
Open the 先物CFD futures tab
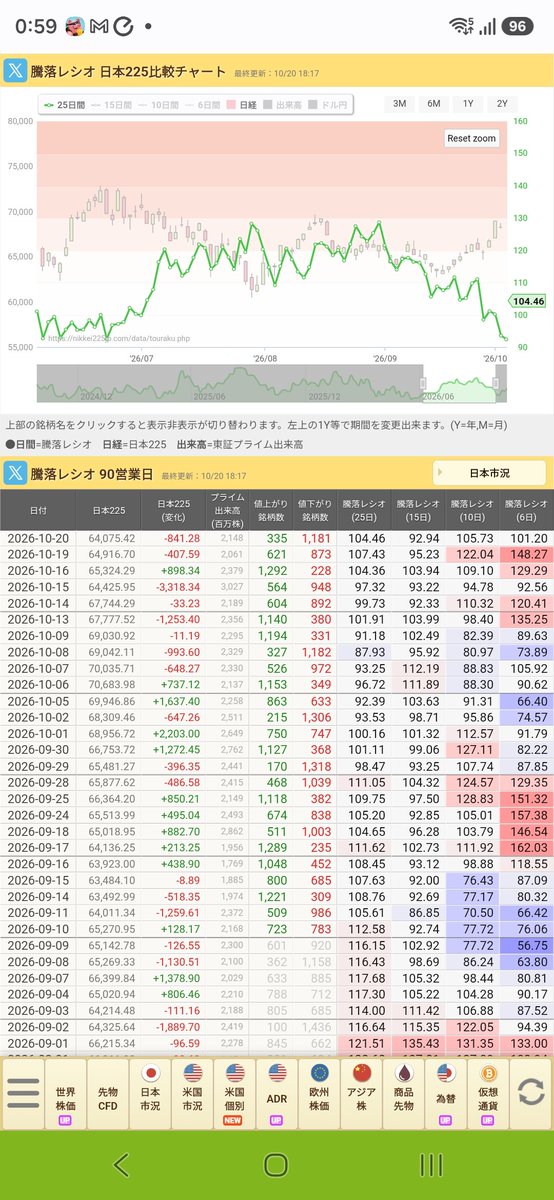pos(107,1094)
